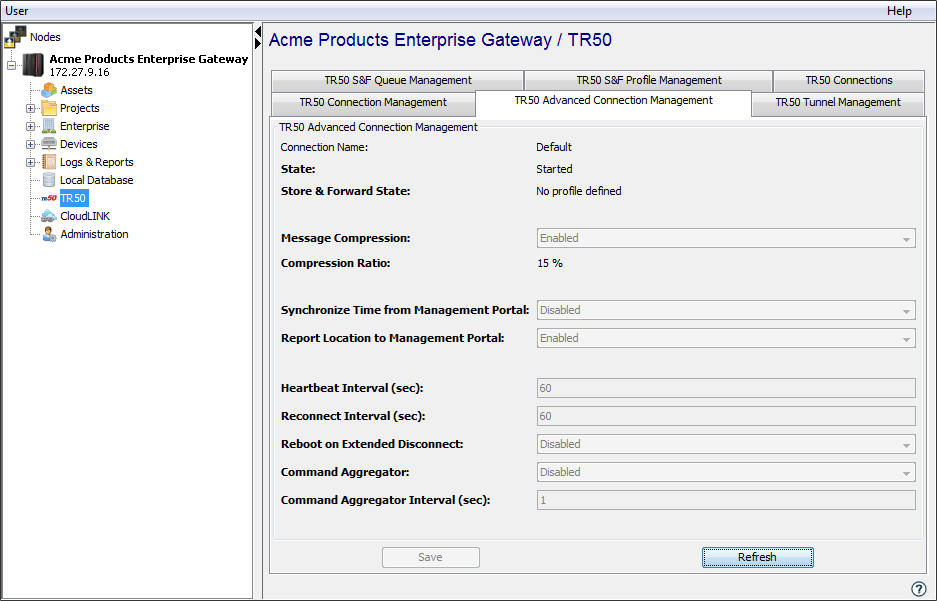Select the CloudLINK tree item
The height and width of the screenshot is (601, 937).
point(85,216)
